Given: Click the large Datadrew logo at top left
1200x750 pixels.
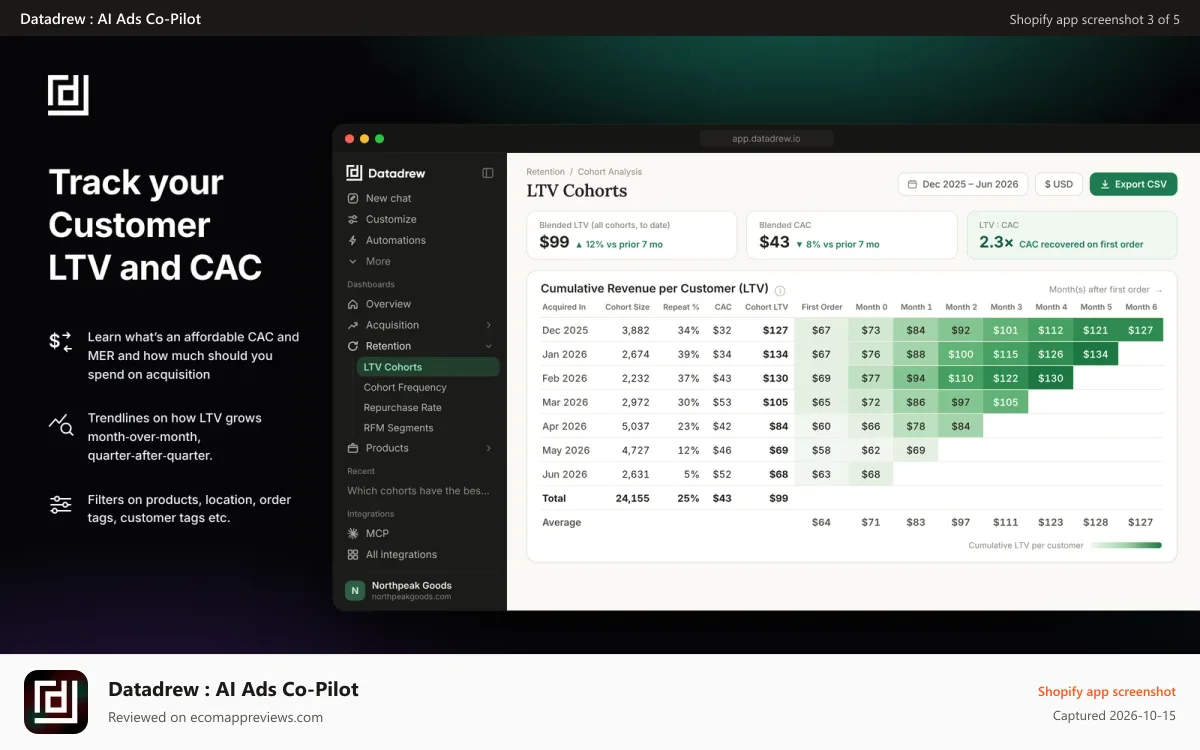Looking at the screenshot, I should click(x=68, y=94).
